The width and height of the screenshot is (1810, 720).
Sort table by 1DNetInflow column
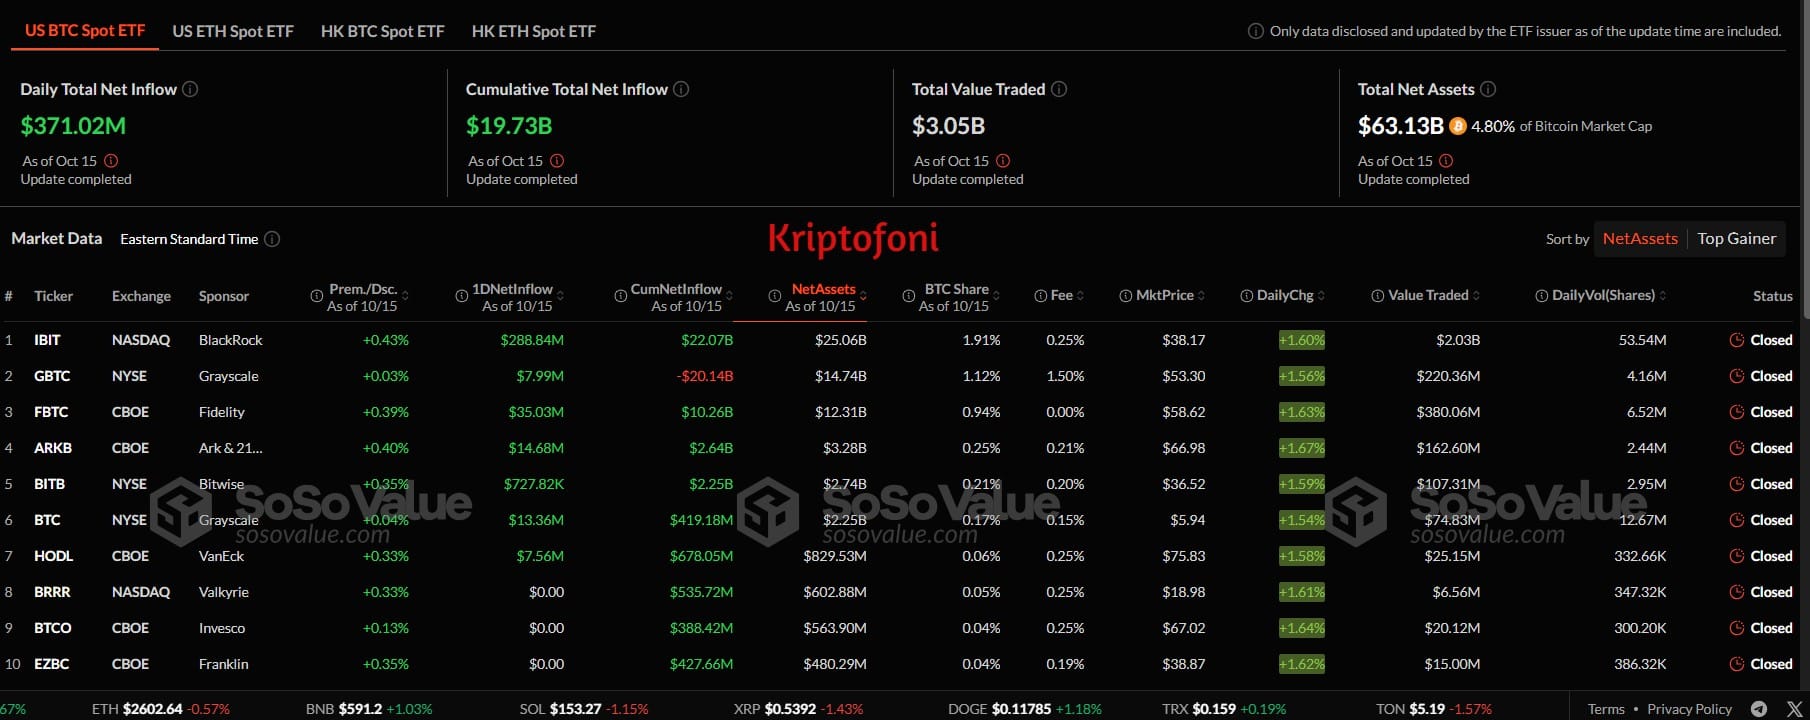click(512, 289)
